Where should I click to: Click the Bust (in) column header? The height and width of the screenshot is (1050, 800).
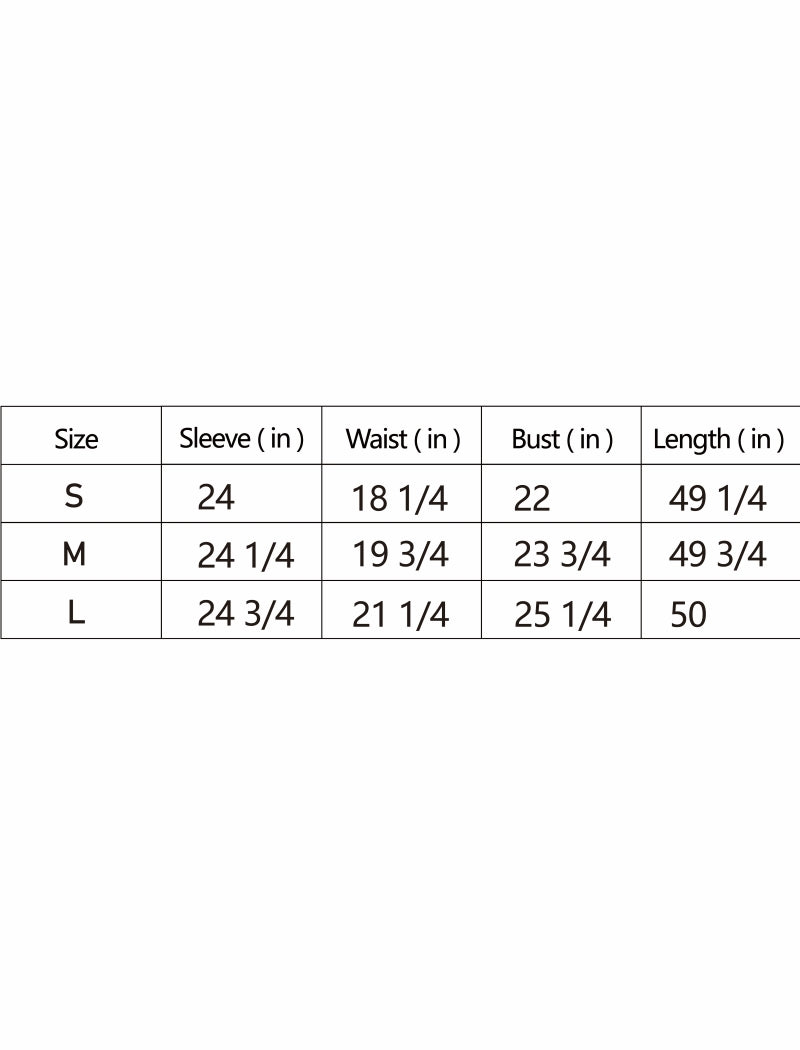(561, 439)
